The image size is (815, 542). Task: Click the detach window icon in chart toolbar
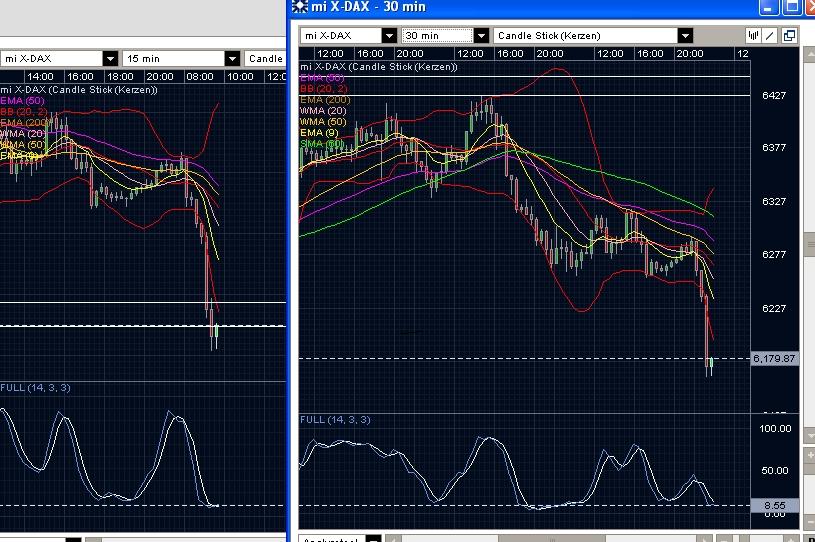[x=789, y=35]
